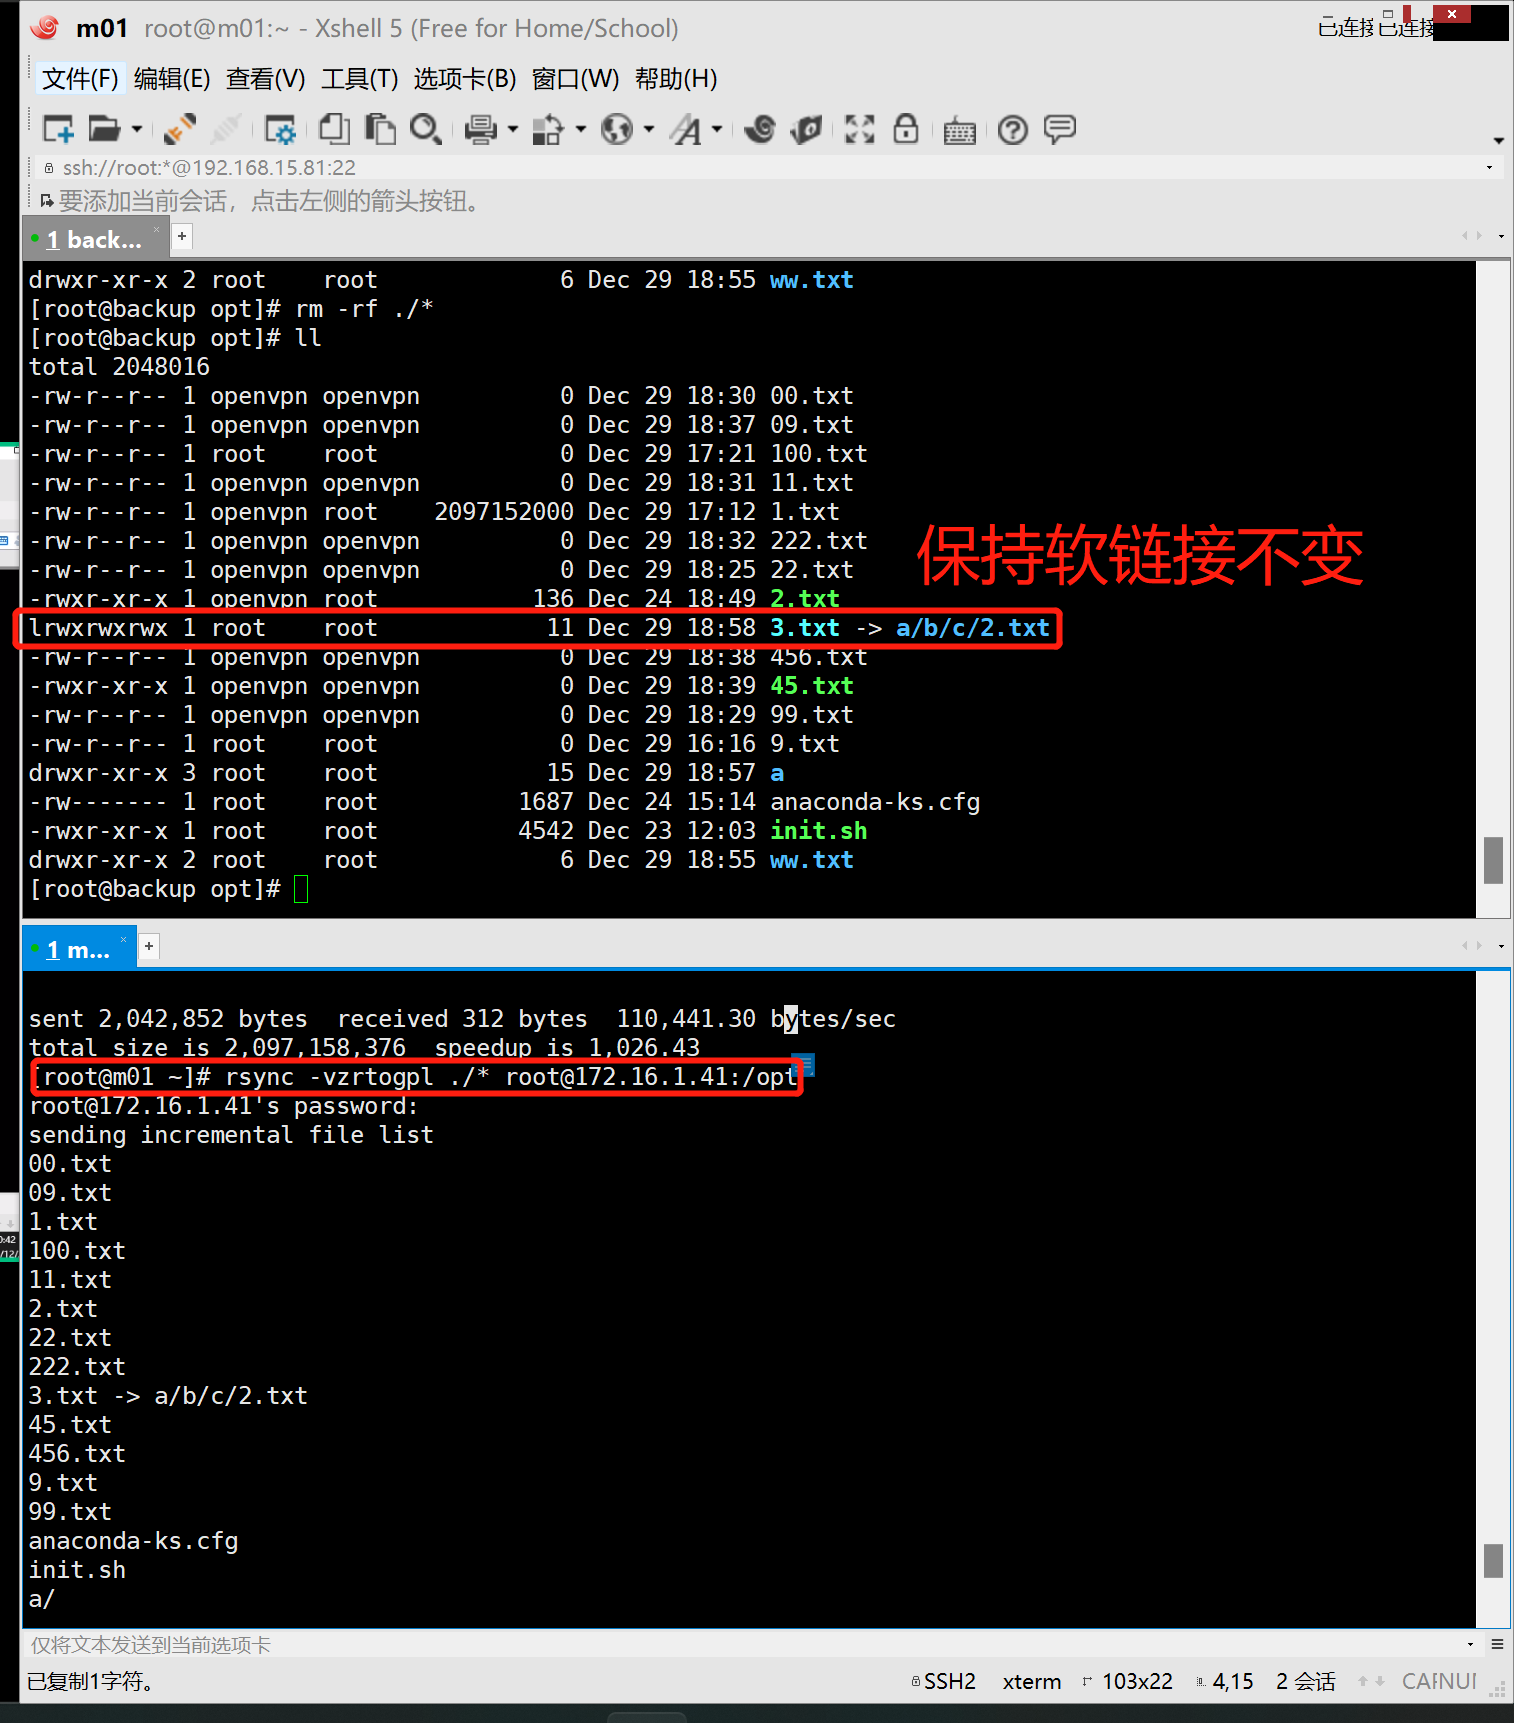Expand the Print dropdown arrow

click(513, 129)
